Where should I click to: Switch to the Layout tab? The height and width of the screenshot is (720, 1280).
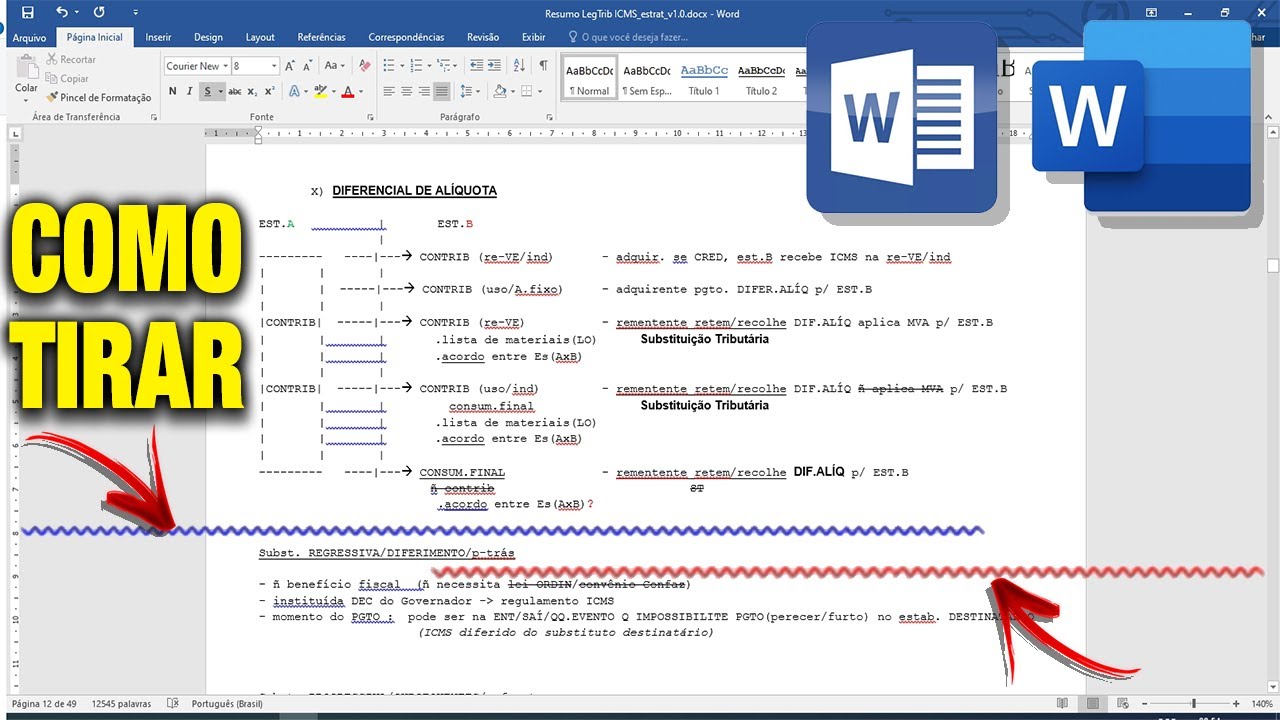point(260,37)
